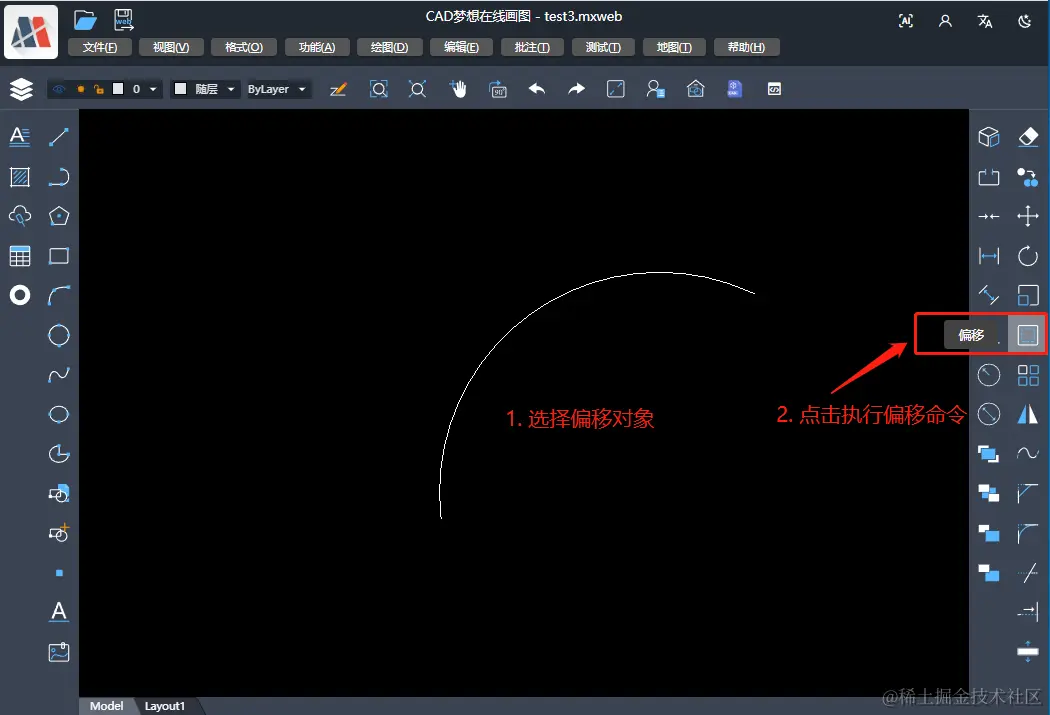Screen dimensions: 1050x715
Task: Click the Offset (偏移) tool icon
Action: [x=1027, y=335]
